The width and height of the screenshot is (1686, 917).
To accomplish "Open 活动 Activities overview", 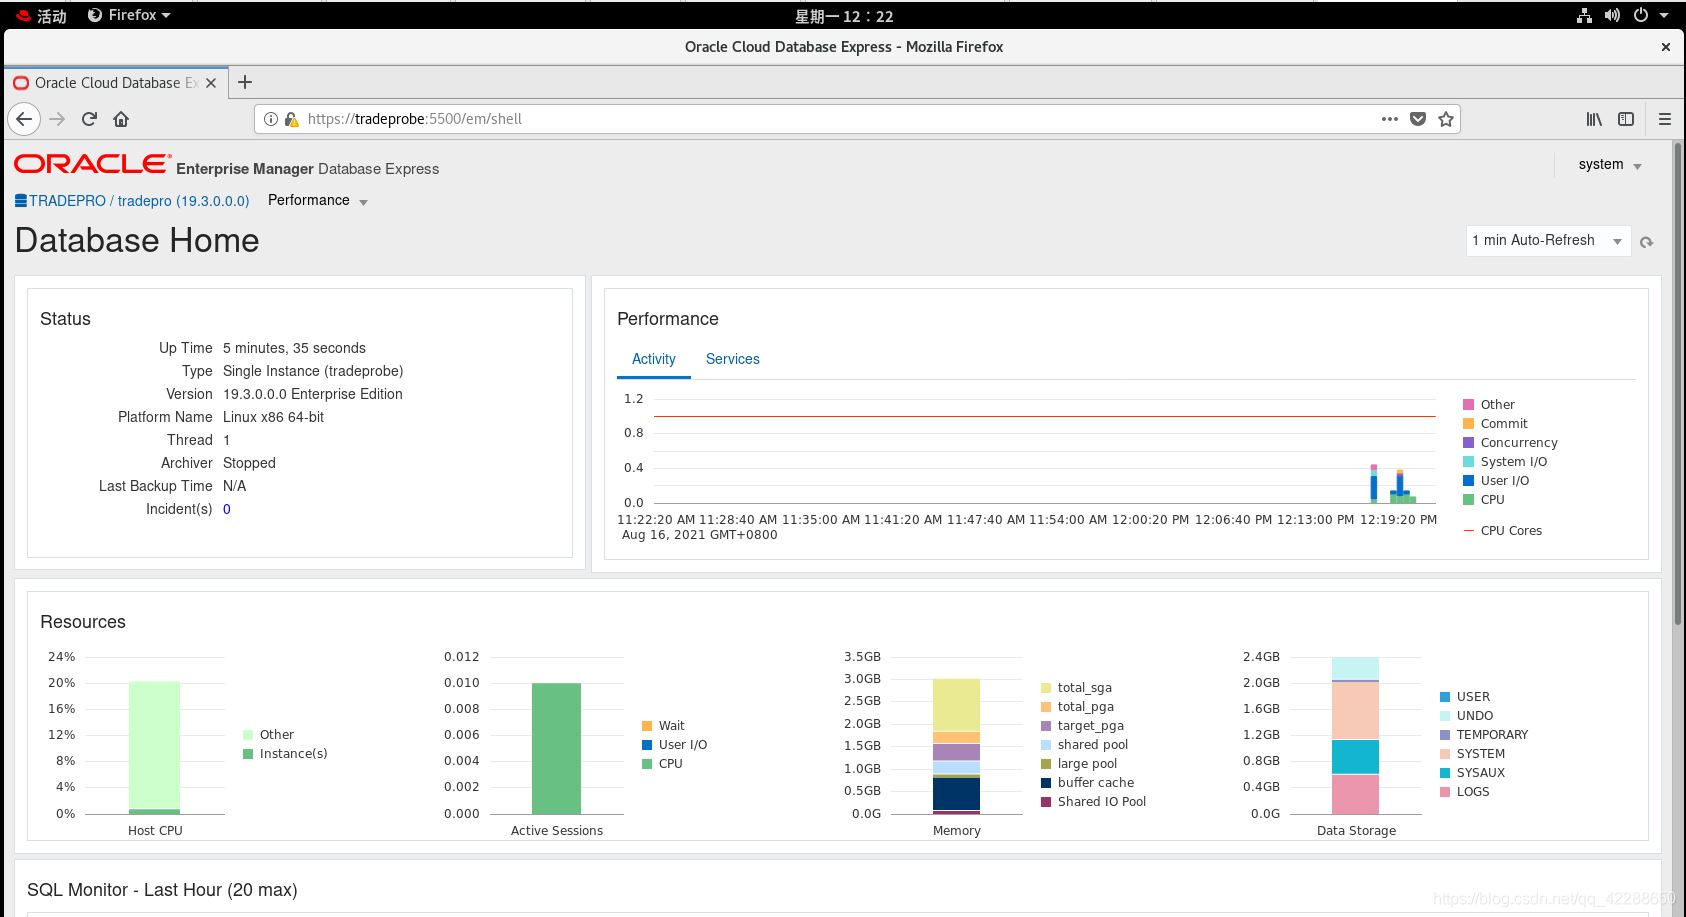I will (x=42, y=16).
